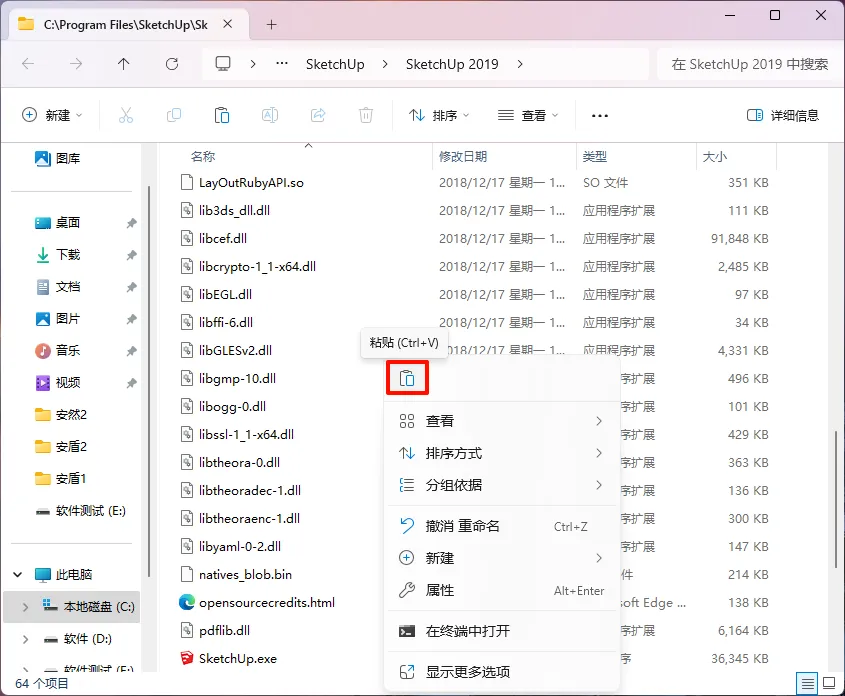The height and width of the screenshot is (696, 845).
Task: Open the 查看 dropdown in toolbar
Action: (x=528, y=115)
